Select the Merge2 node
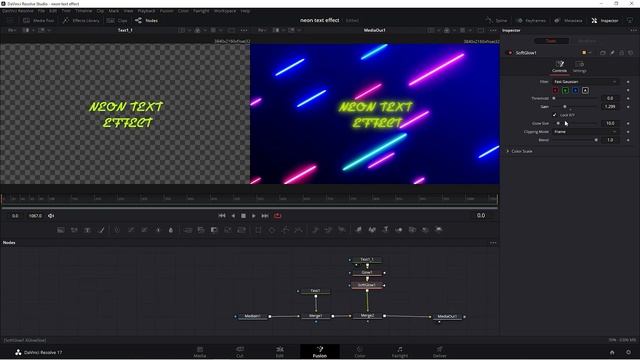 [x=367, y=316]
